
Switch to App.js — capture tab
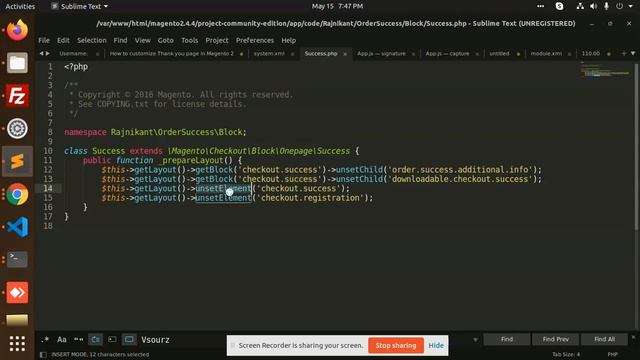point(447,53)
